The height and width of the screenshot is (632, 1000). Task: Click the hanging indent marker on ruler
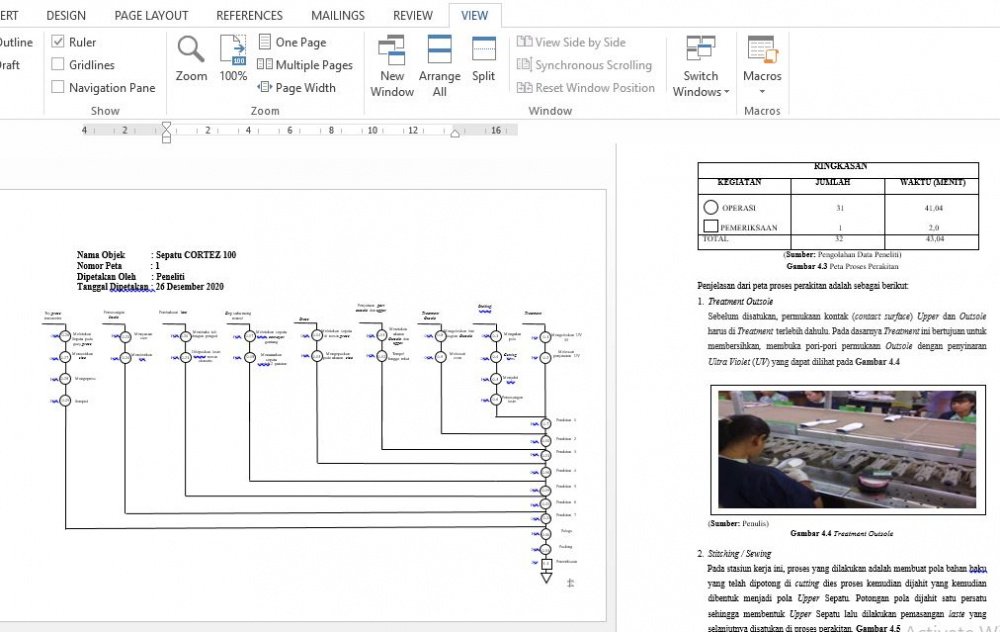(166, 133)
